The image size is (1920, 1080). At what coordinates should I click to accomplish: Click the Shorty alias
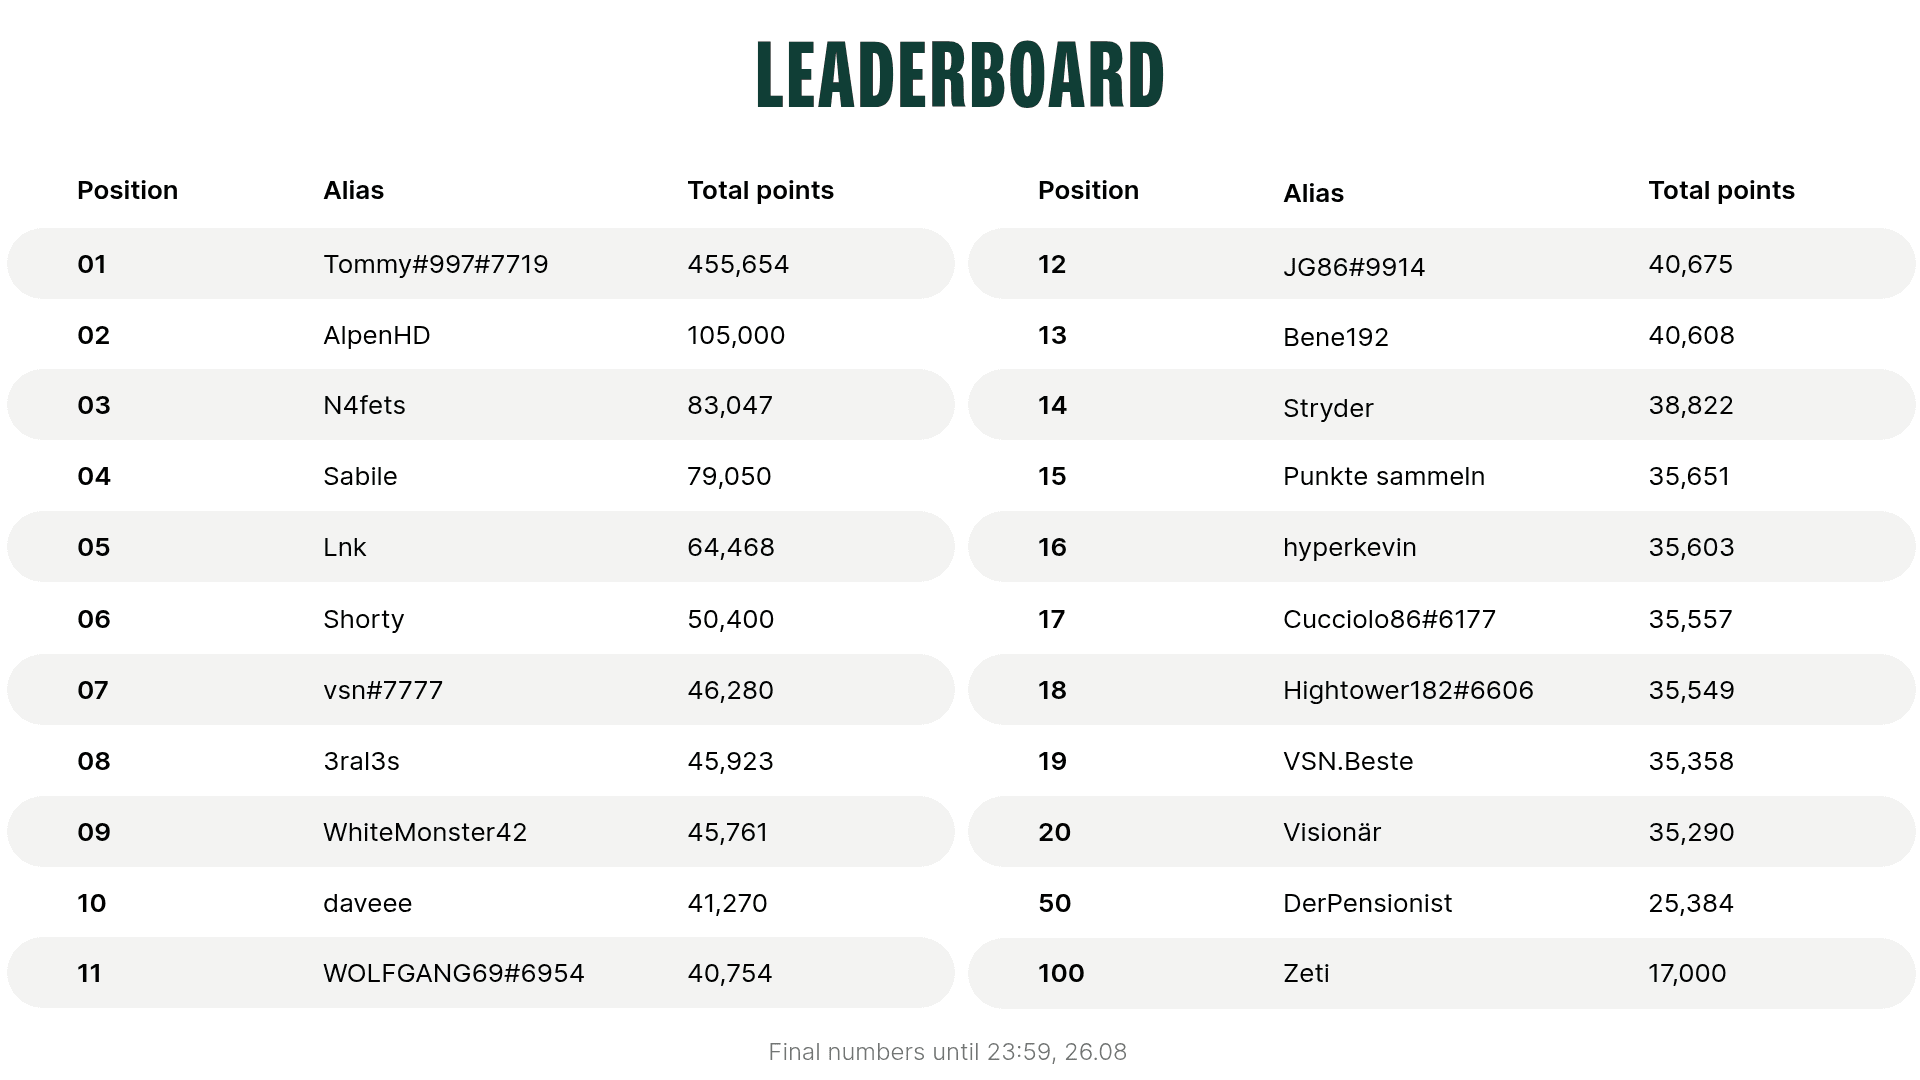(364, 620)
